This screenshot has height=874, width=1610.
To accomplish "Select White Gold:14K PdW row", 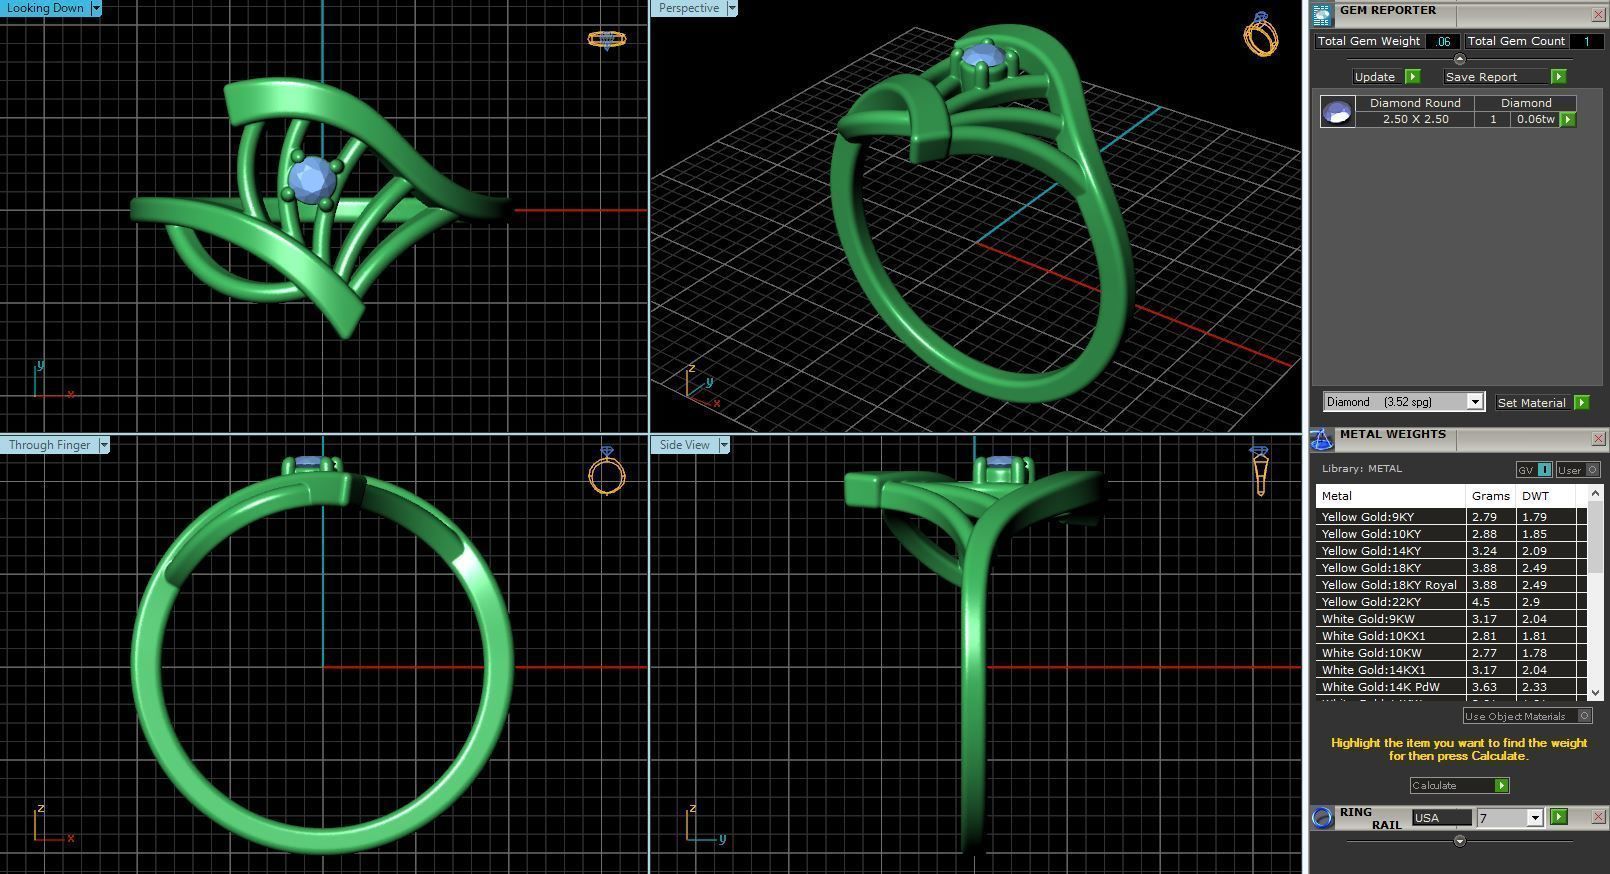I will coord(1450,687).
